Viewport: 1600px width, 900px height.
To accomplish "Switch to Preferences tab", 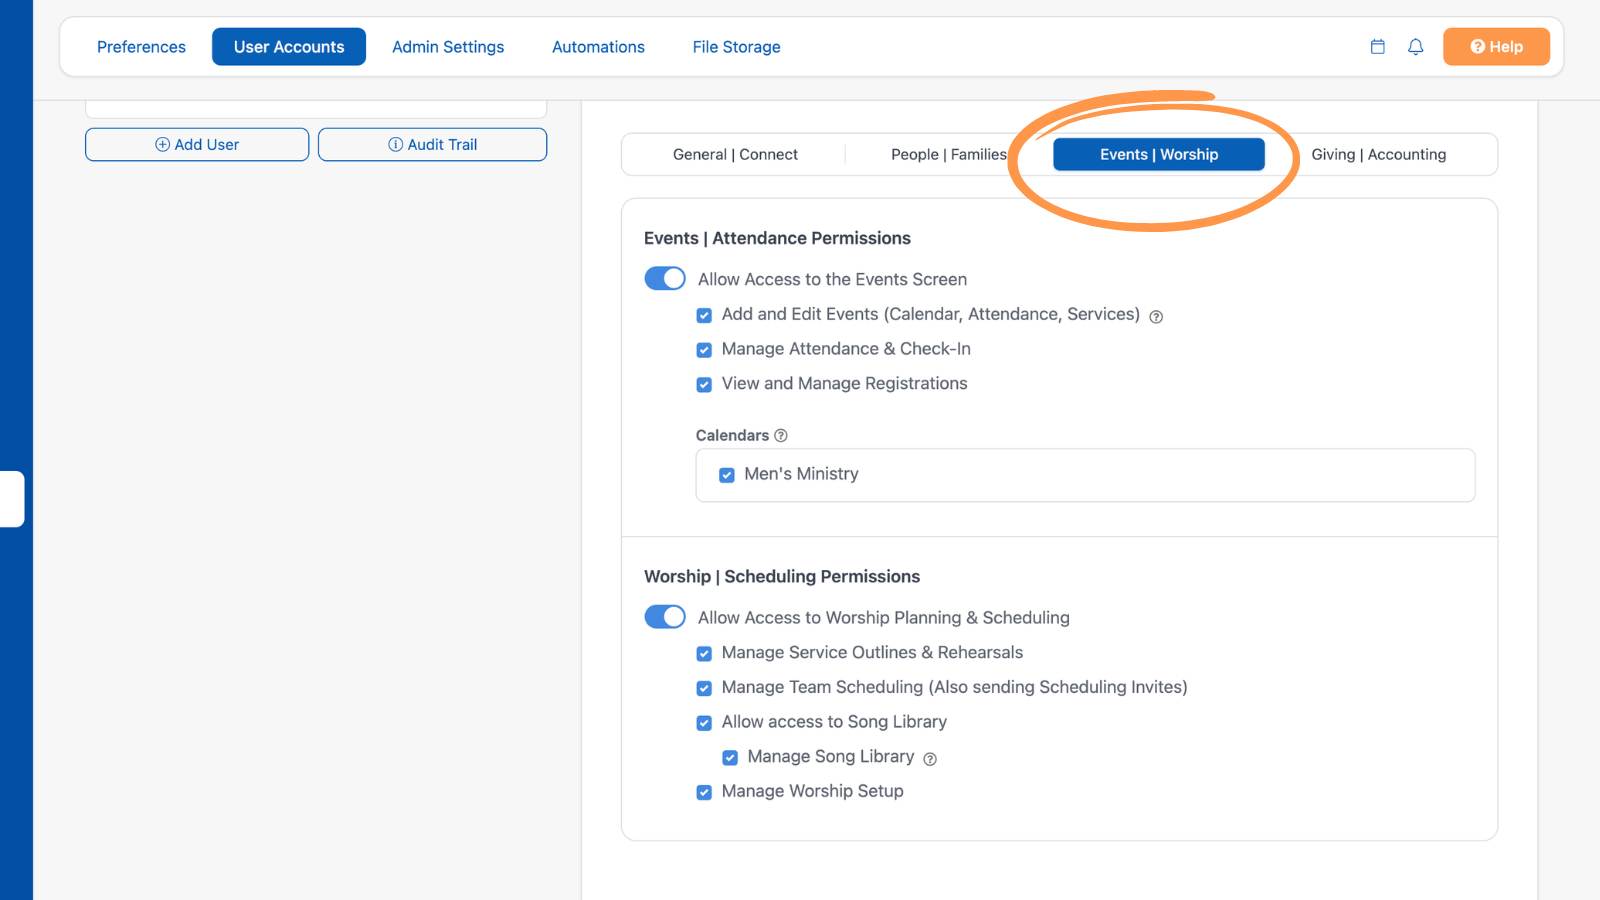I will coord(141,47).
